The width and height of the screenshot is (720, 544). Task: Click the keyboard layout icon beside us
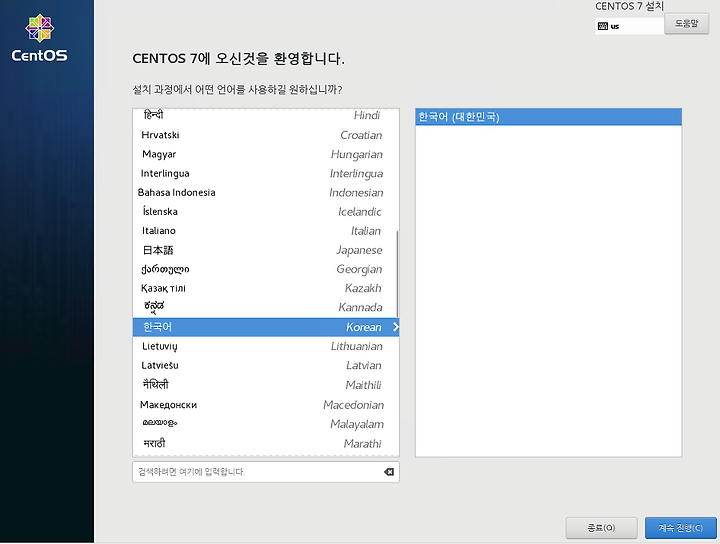point(602,26)
